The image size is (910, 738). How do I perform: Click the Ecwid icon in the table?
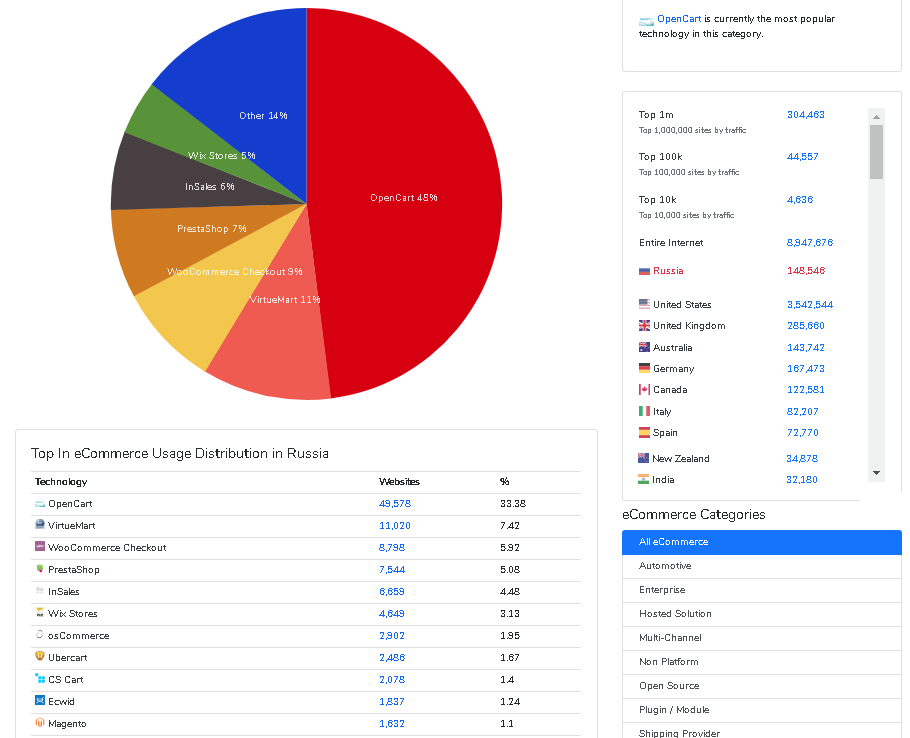[39, 700]
